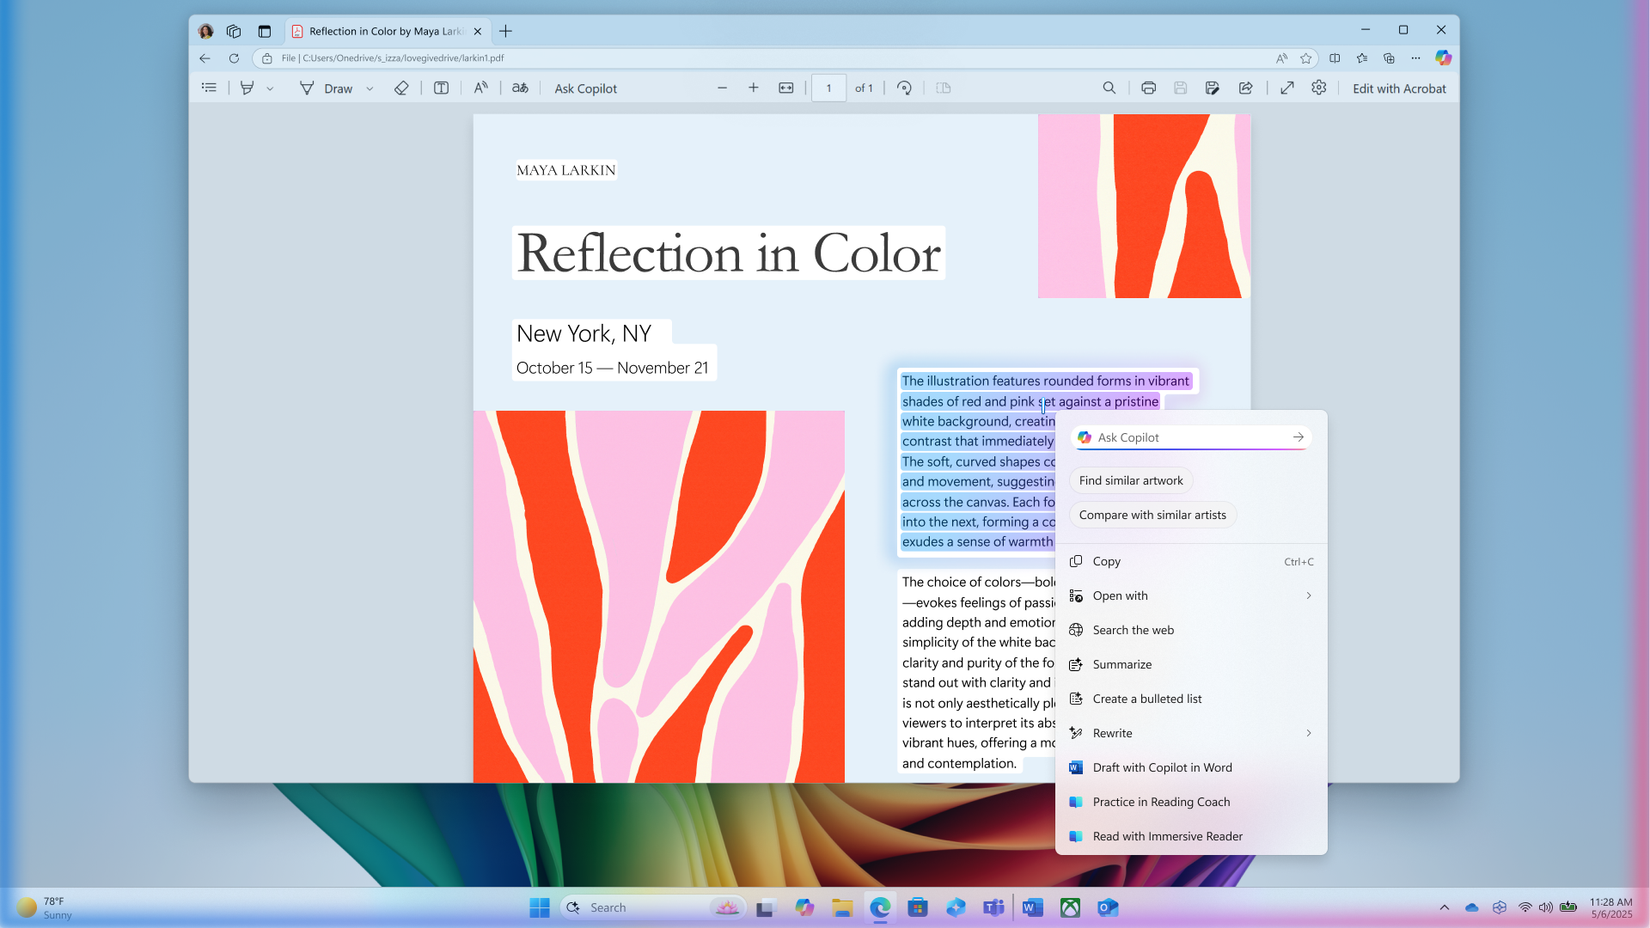Click the Translate icon in PDF toolbar
The image size is (1650, 928).
(x=520, y=88)
